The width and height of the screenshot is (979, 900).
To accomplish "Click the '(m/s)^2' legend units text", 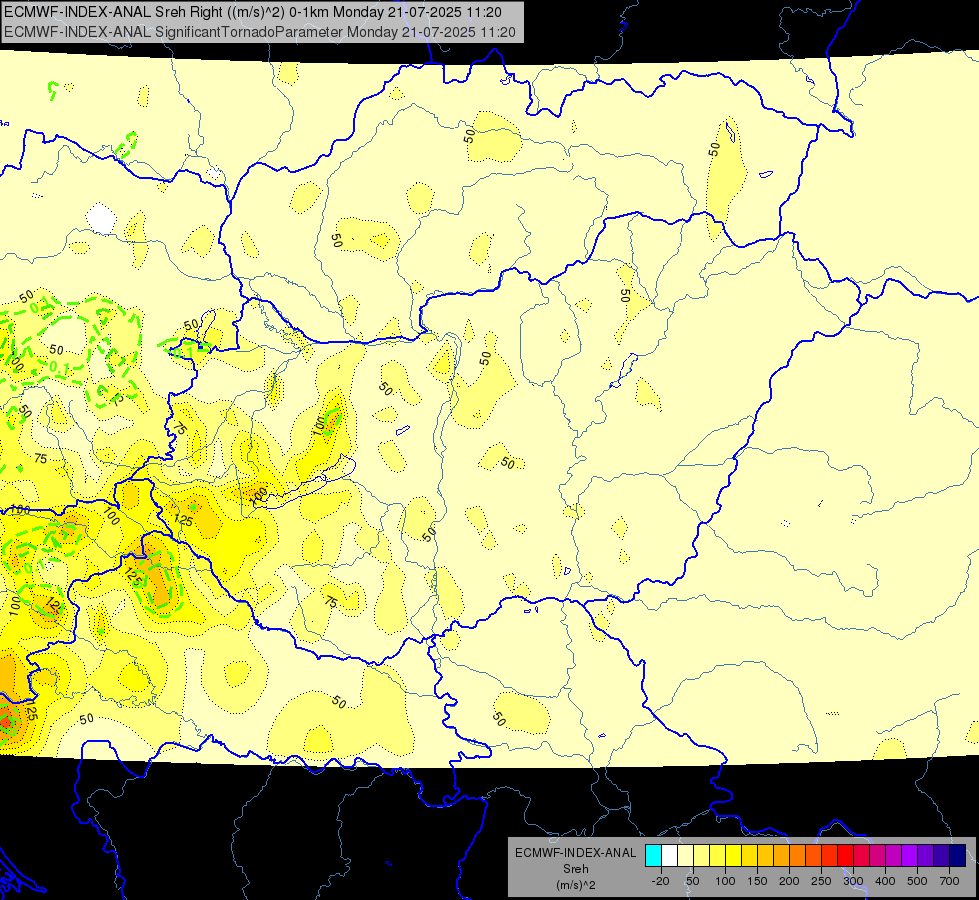I will 576,885.
